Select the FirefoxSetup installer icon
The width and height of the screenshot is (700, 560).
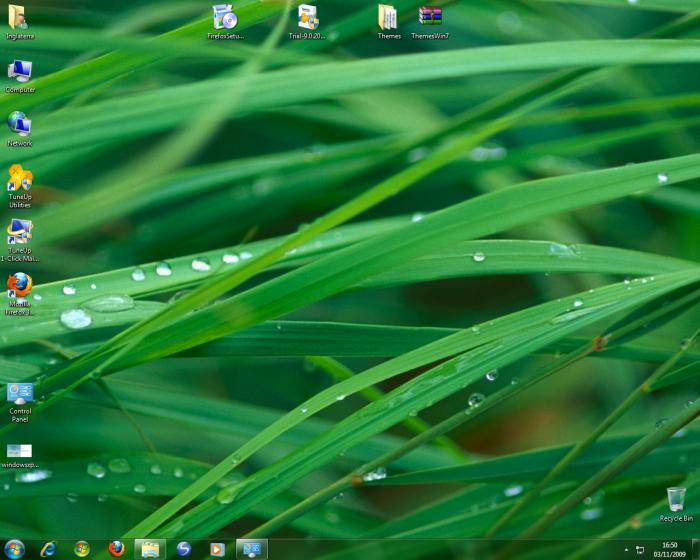click(x=225, y=18)
